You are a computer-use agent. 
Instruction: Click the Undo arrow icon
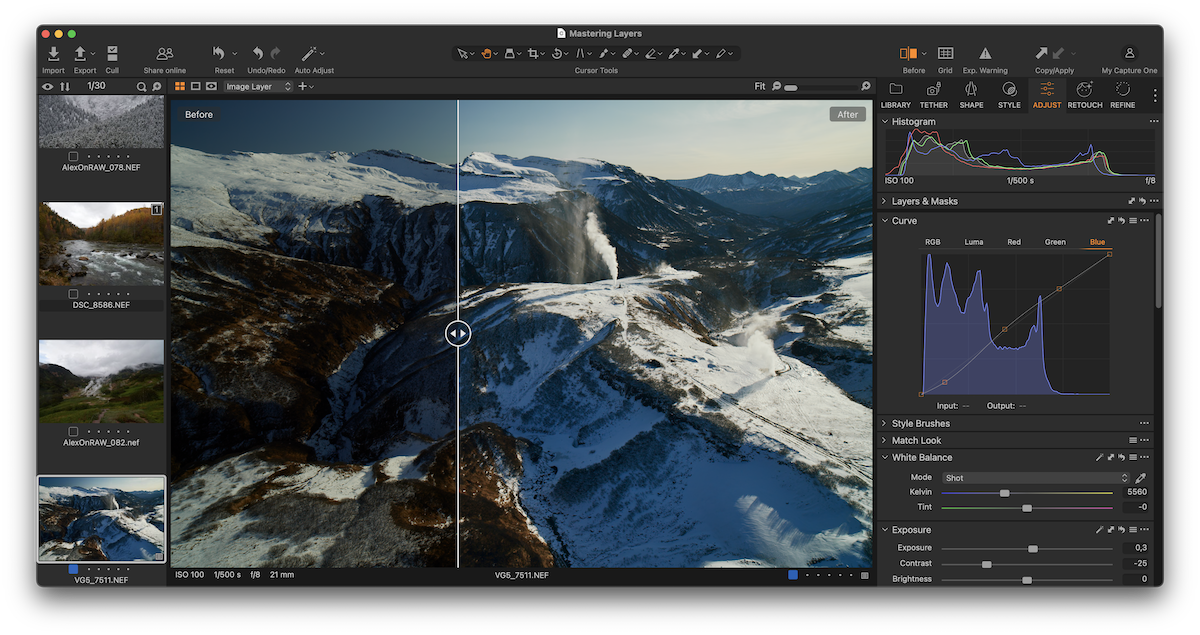point(258,54)
